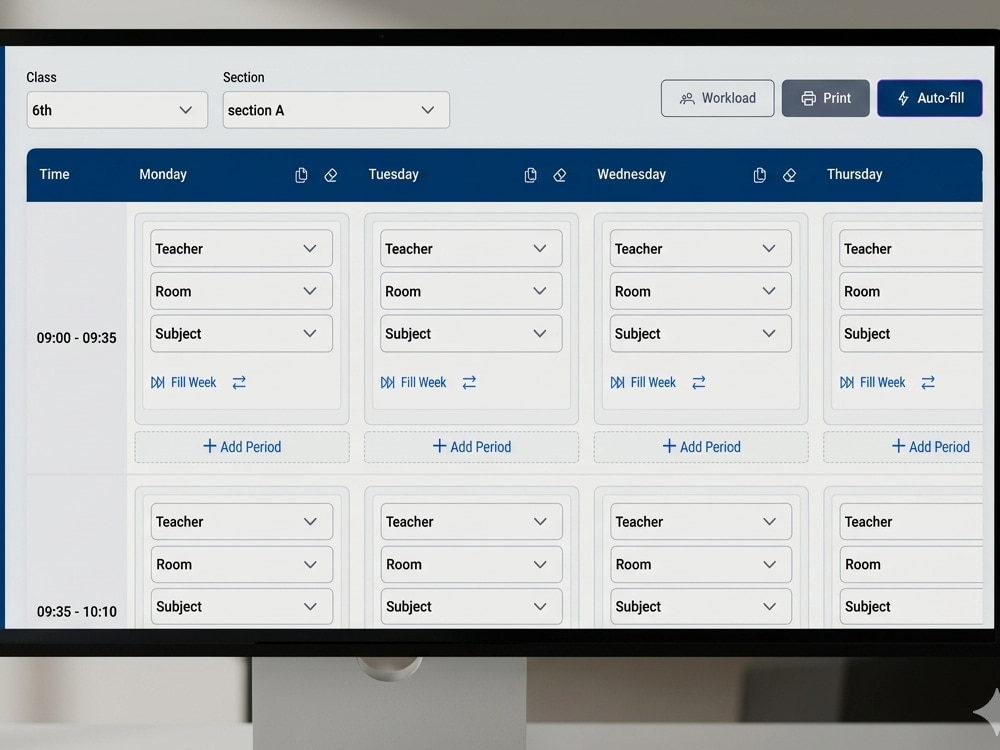
Task: Click the Monday column header
Action: (163, 174)
